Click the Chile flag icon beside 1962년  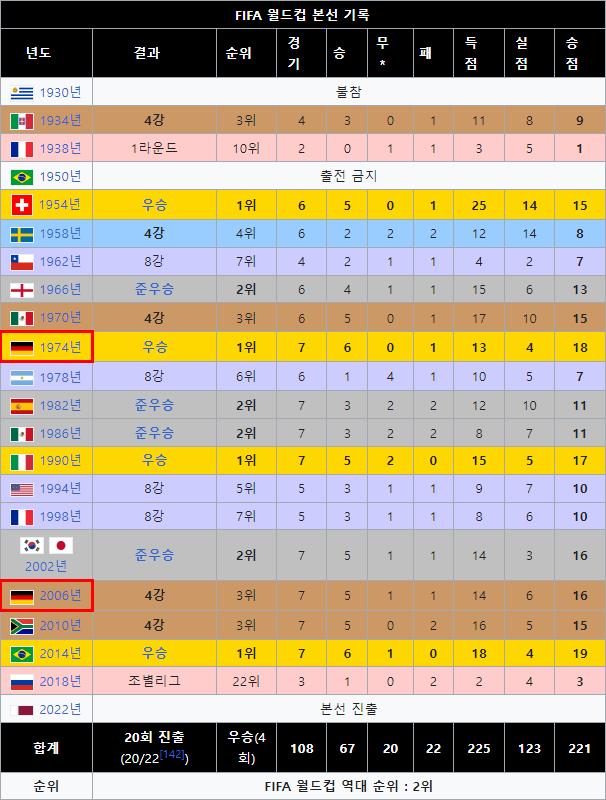pyautogui.click(x=22, y=262)
